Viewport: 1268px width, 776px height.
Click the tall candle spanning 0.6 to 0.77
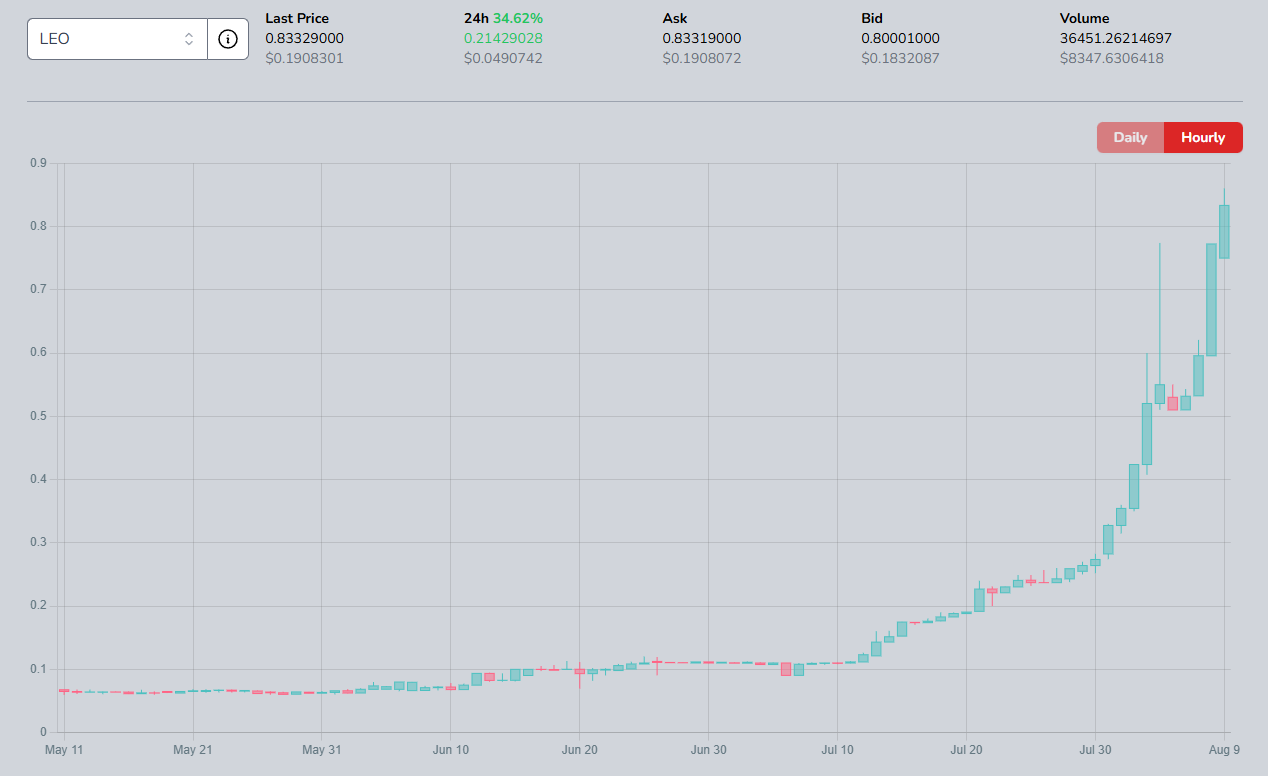1211,300
